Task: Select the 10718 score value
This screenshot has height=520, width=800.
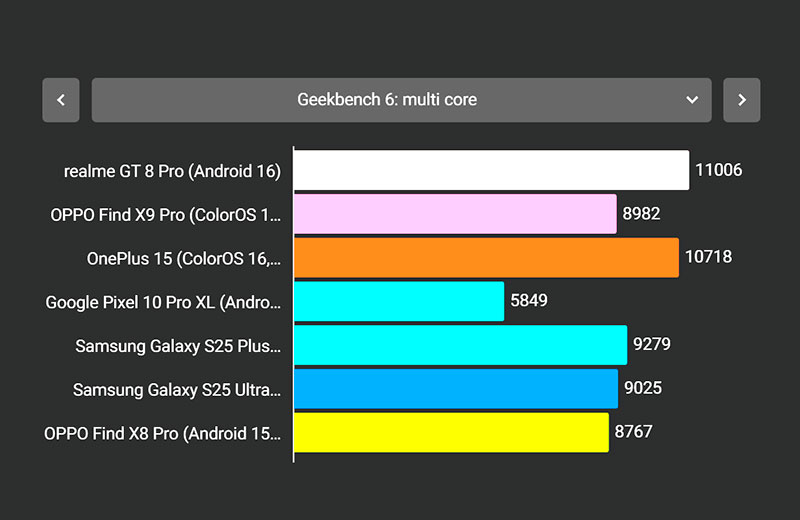Action: 708,257
